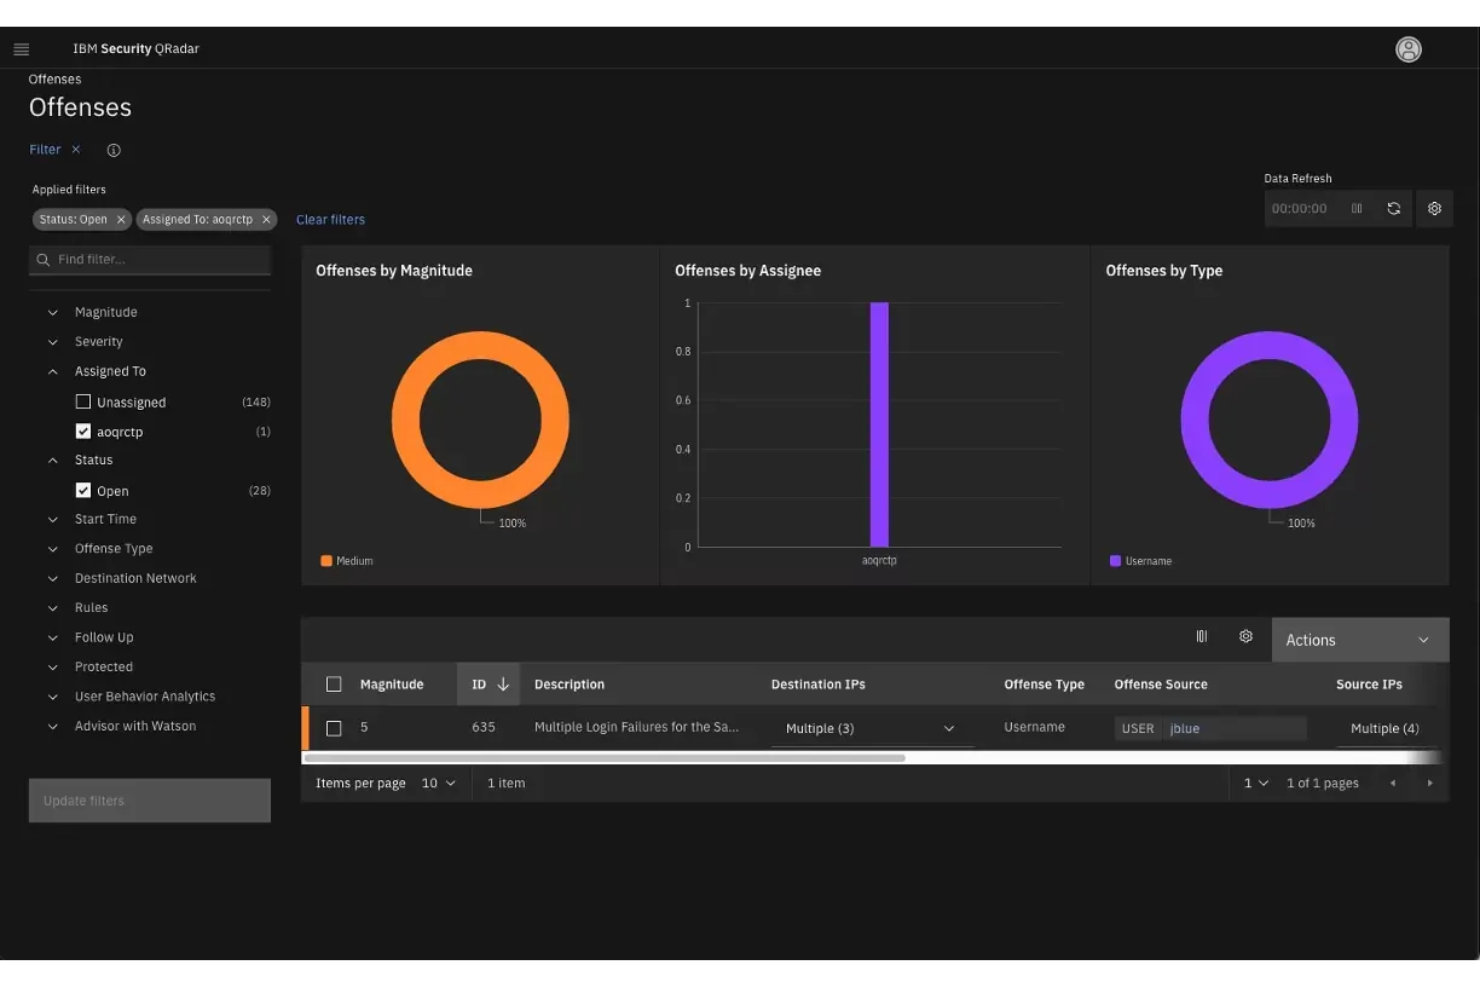This screenshot has width=1480, height=987.
Task: Open the user profile avatar icon
Action: [1408, 48]
